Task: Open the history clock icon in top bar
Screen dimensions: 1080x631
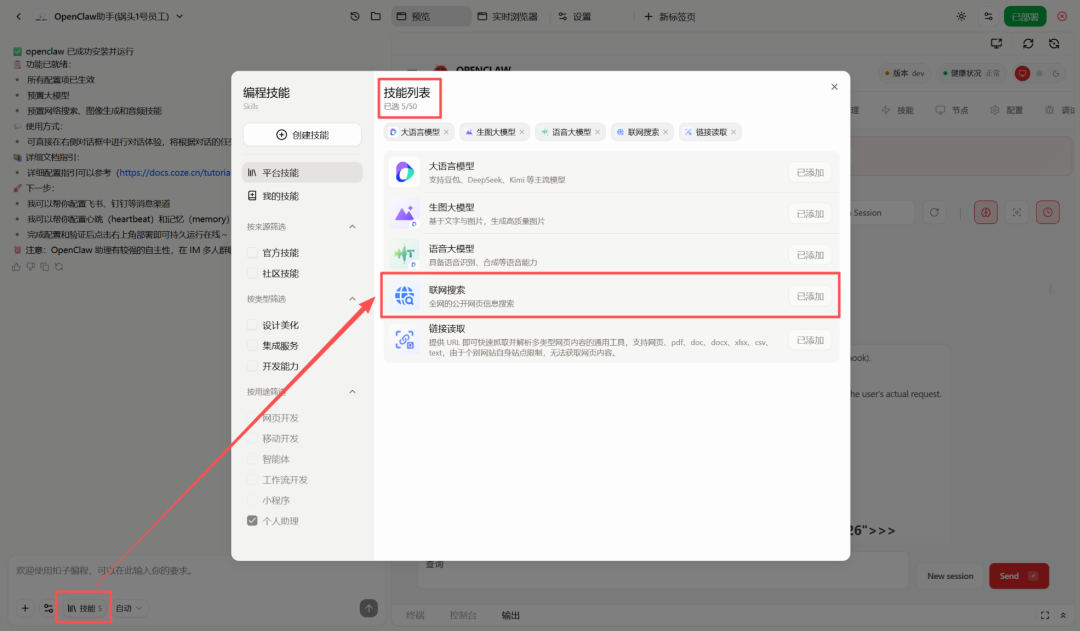Action: (x=355, y=16)
